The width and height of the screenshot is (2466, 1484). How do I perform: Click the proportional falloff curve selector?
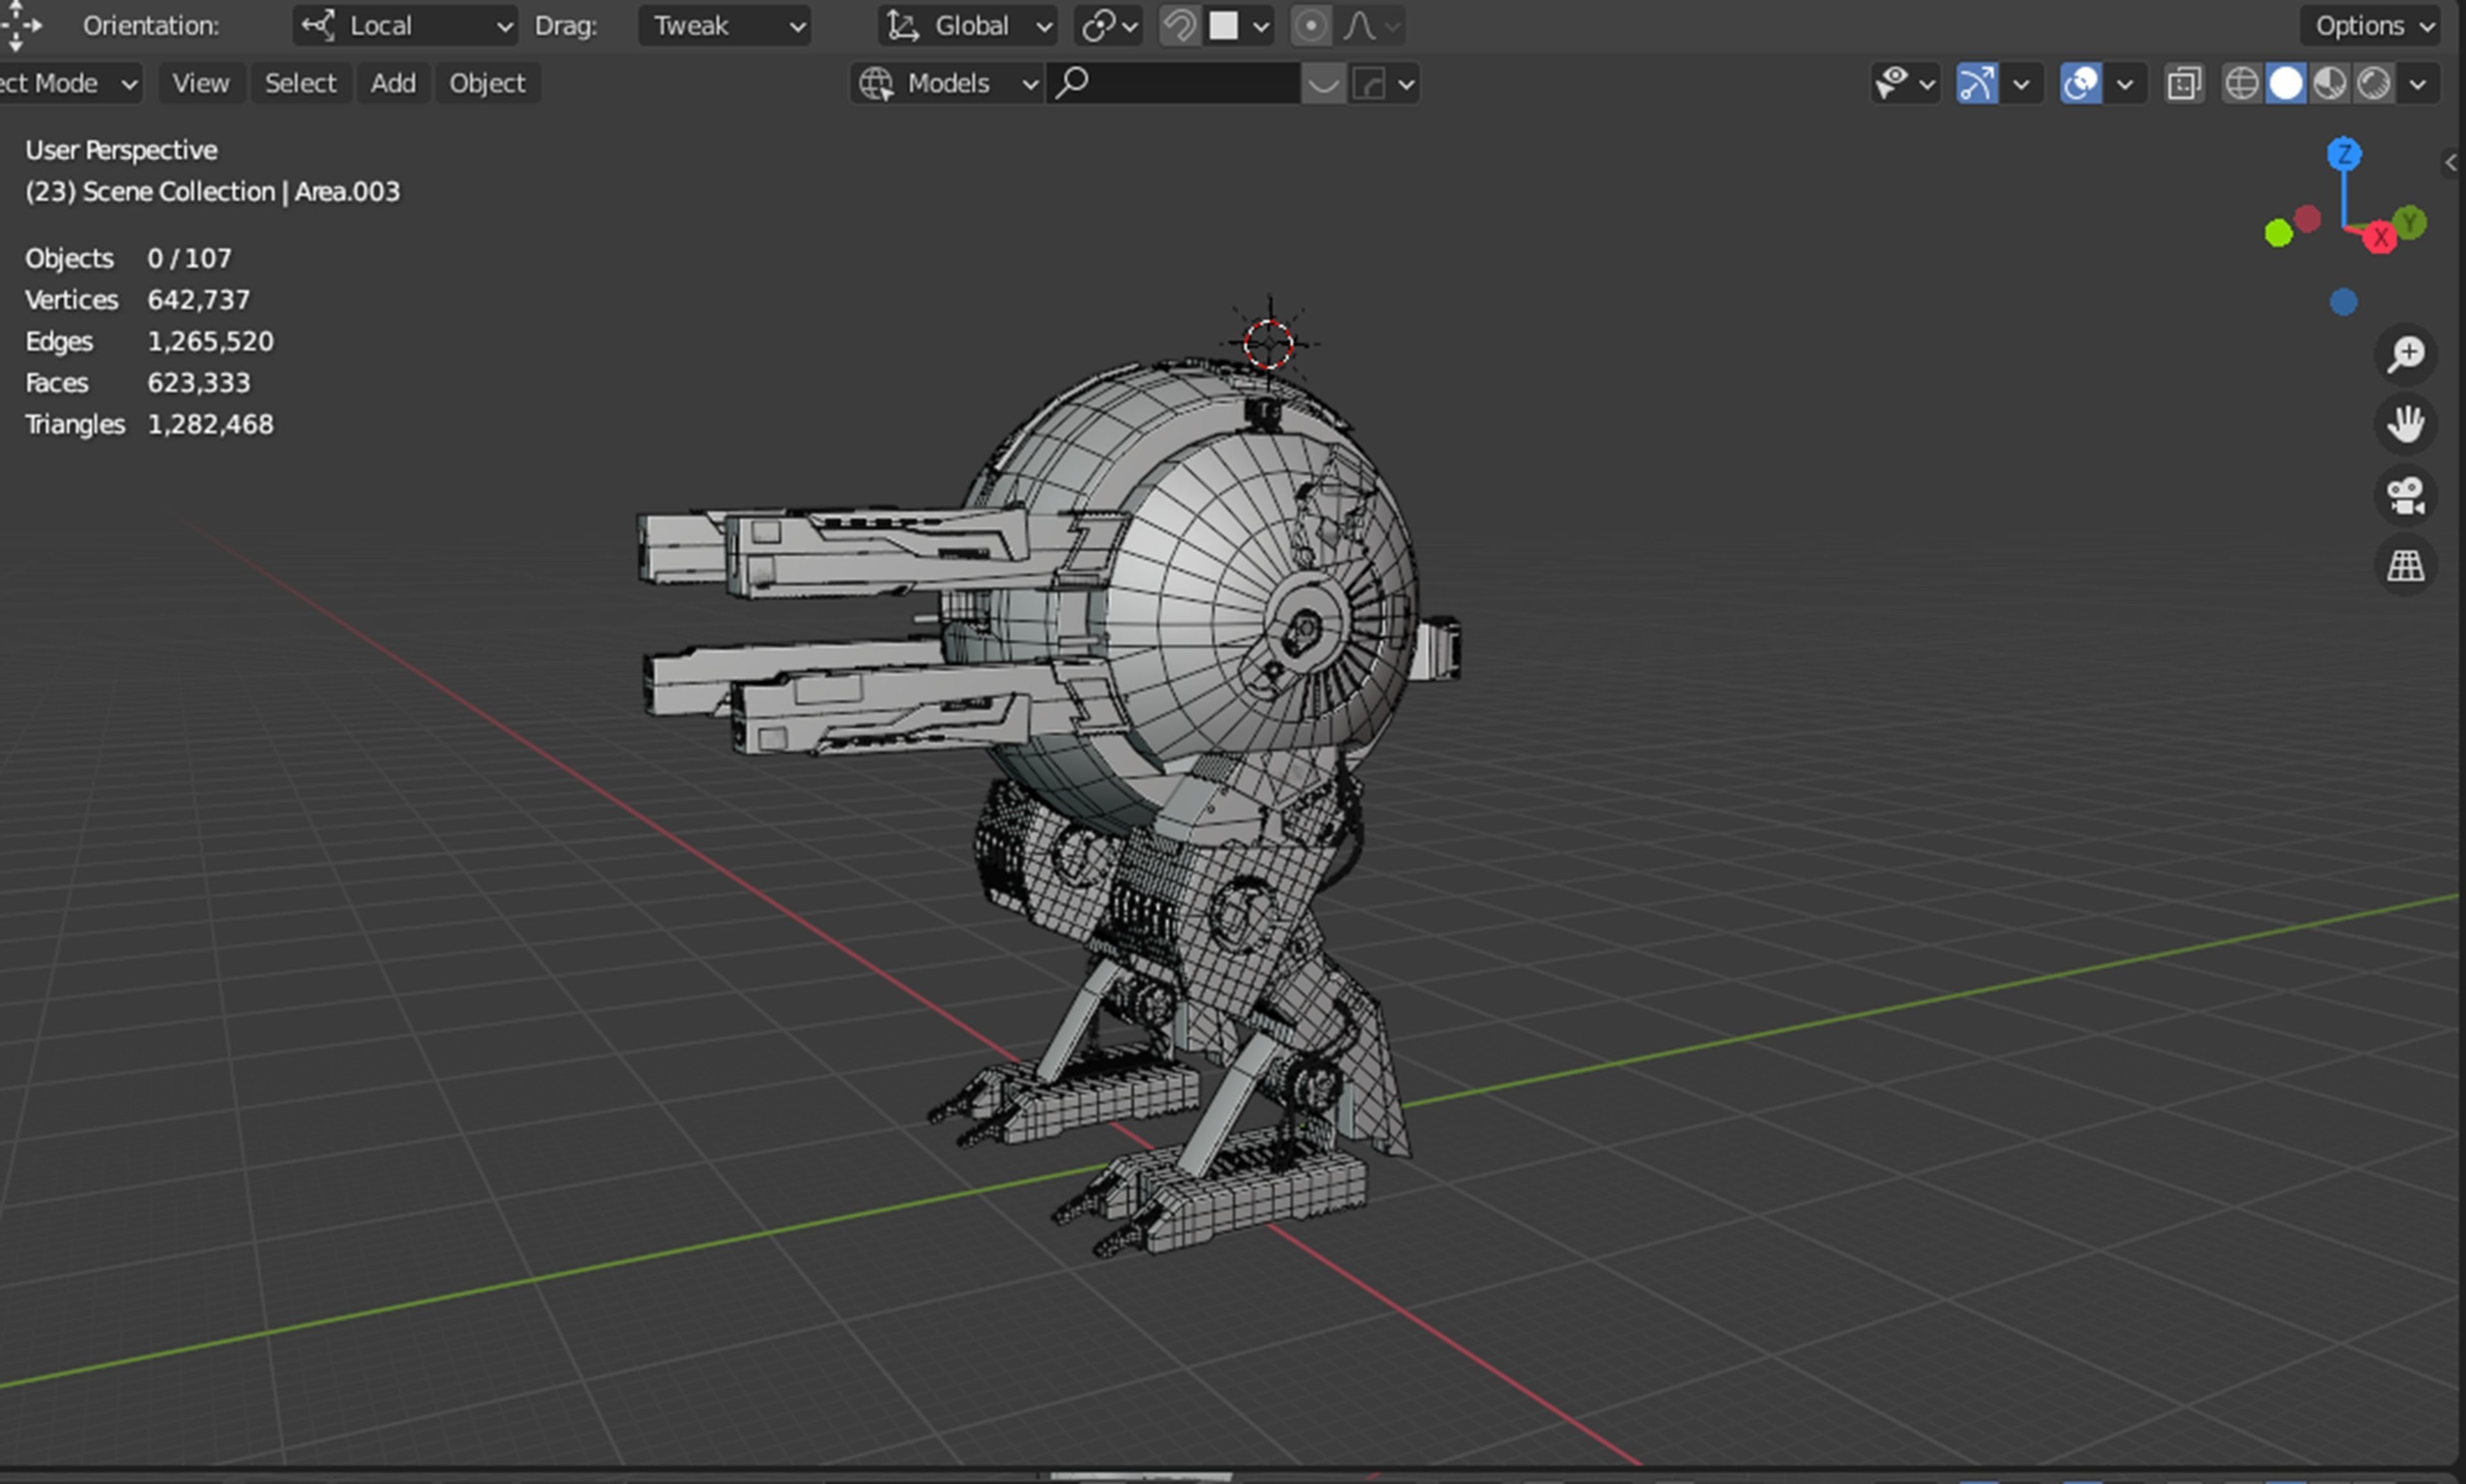click(x=1361, y=25)
